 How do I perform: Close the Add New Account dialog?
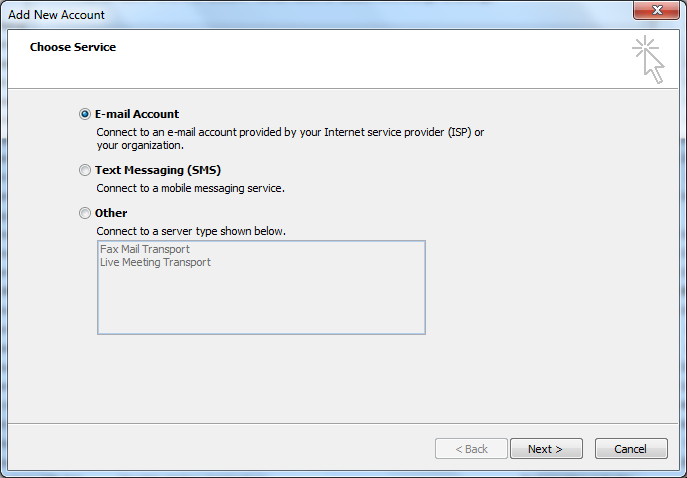tap(657, 13)
